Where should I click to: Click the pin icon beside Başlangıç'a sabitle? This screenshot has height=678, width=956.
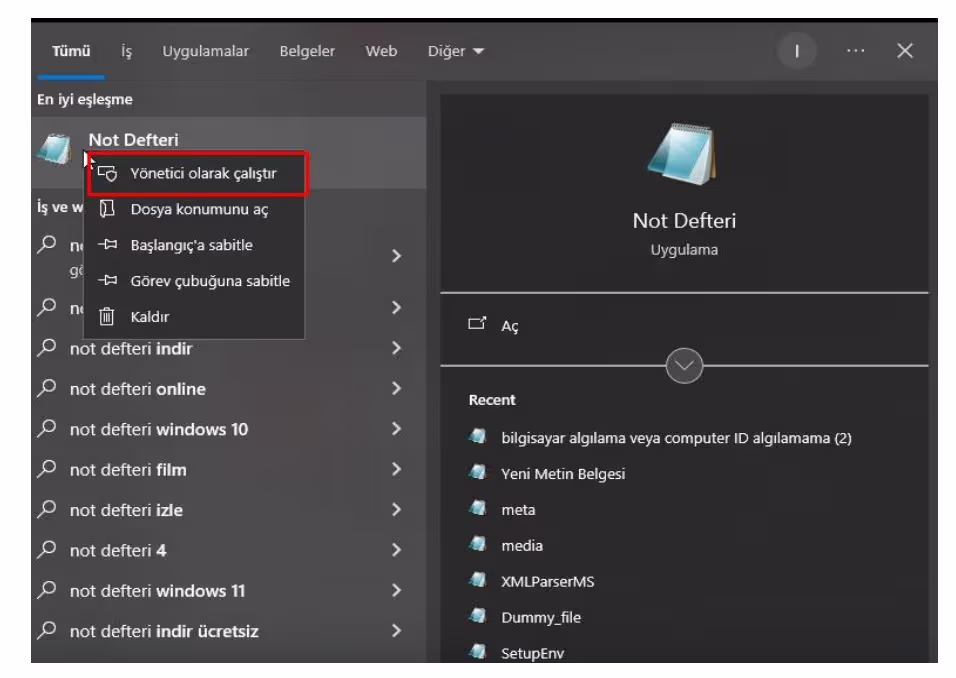107,245
